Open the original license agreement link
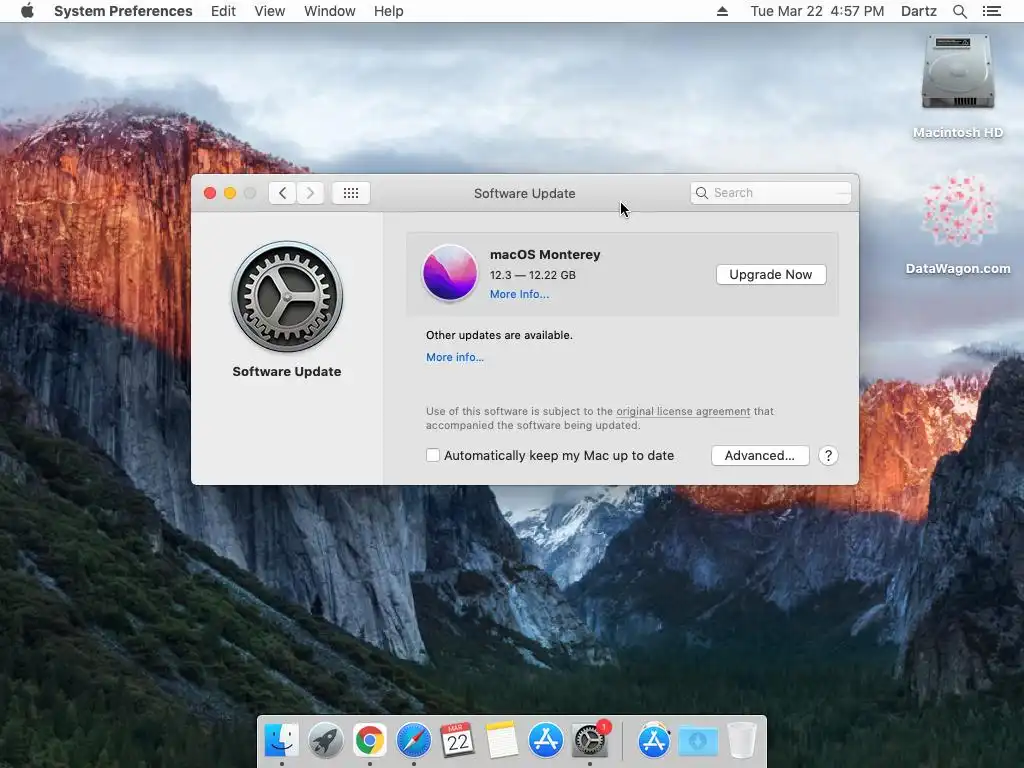The image size is (1024, 768). (x=683, y=411)
